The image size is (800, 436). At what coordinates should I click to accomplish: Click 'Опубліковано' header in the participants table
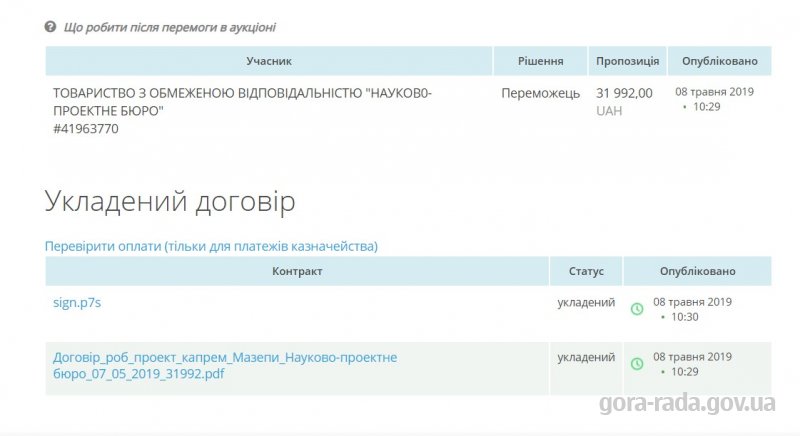720,61
